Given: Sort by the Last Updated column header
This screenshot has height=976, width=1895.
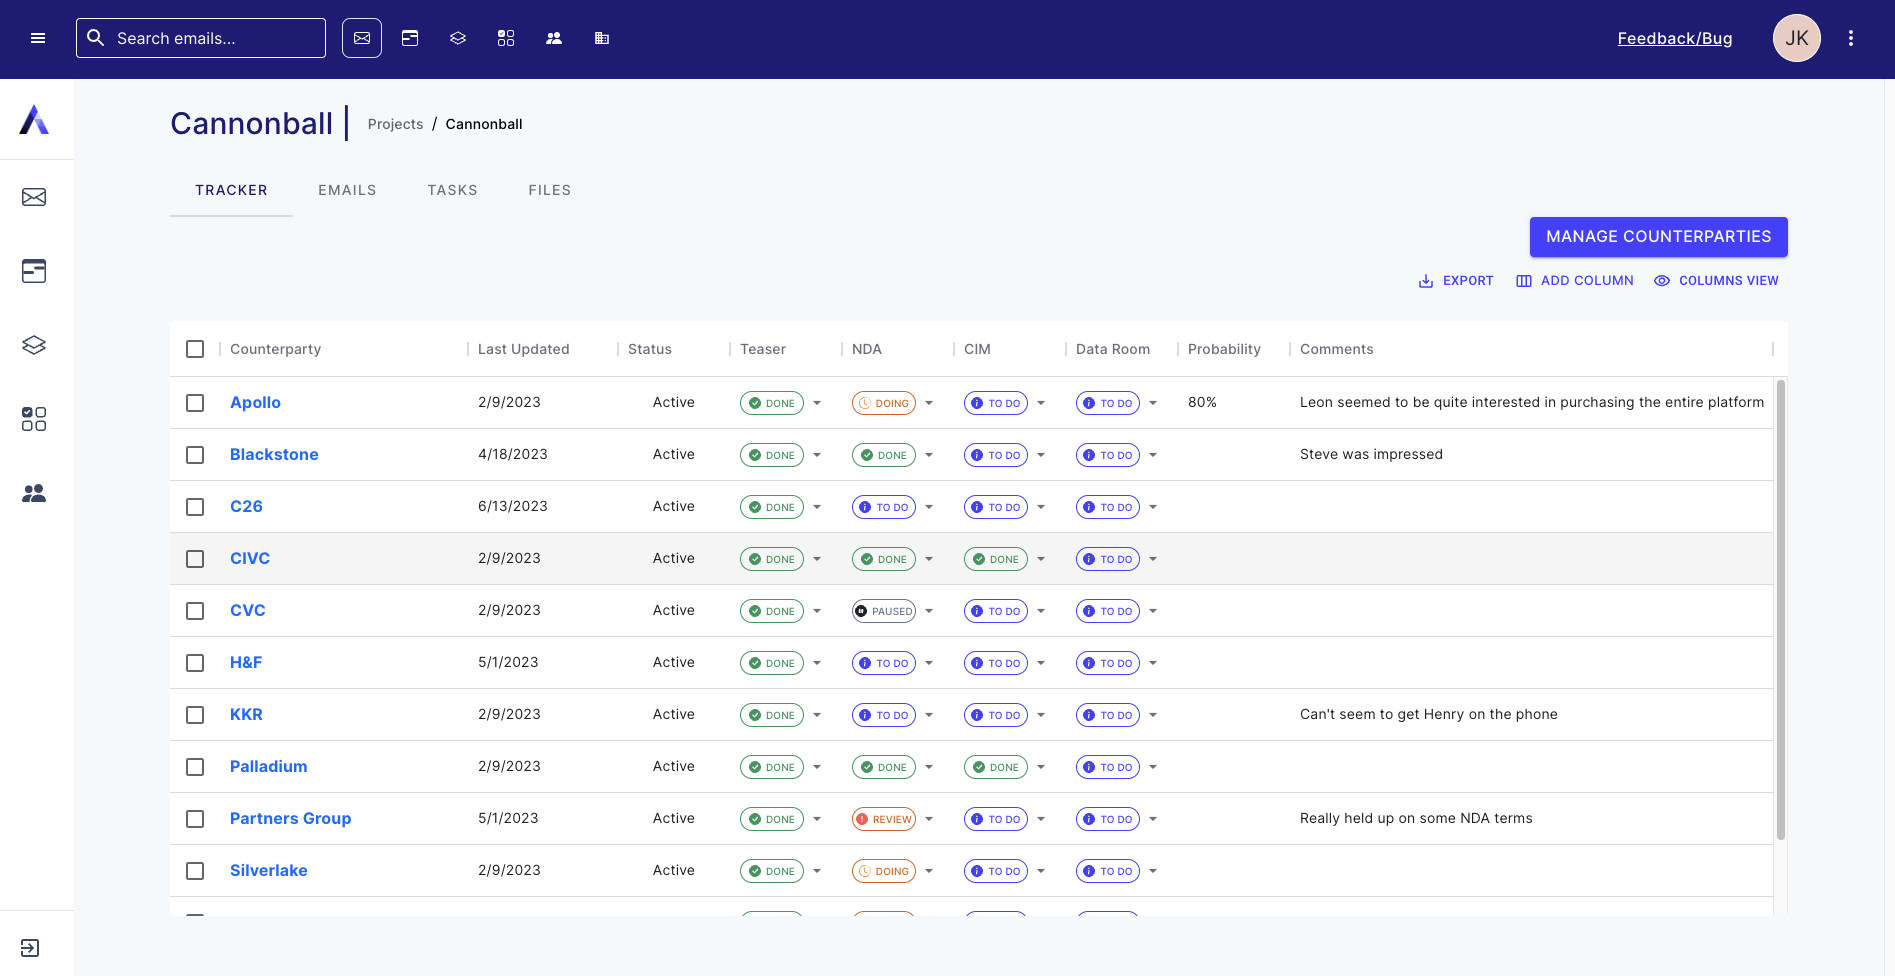Looking at the screenshot, I should (523, 349).
